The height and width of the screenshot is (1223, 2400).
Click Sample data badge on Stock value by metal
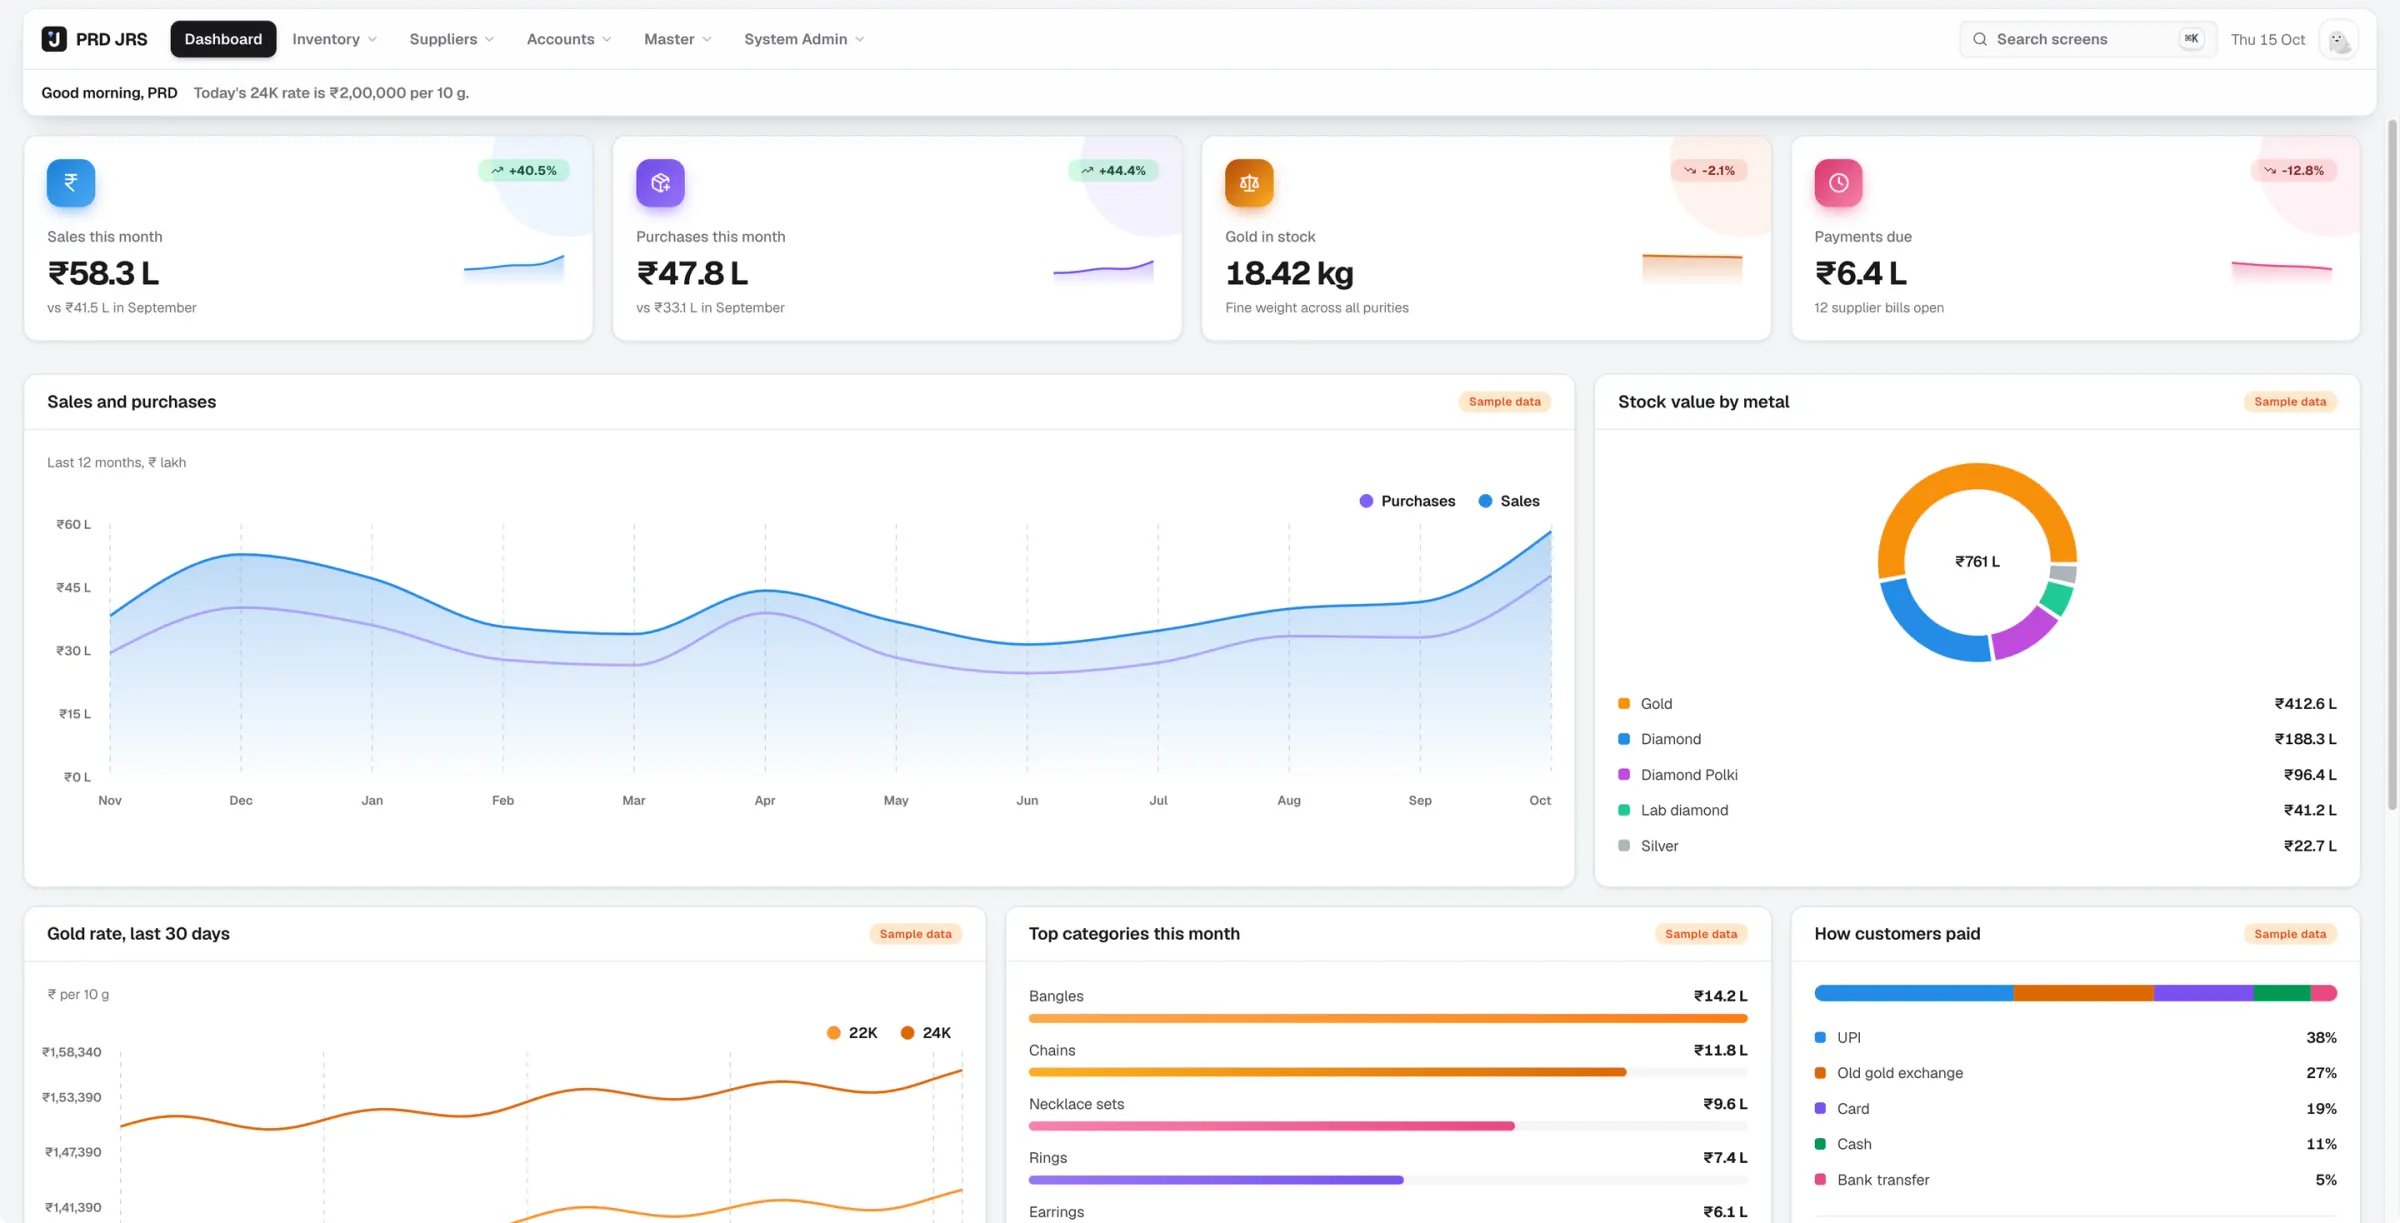[x=2290, y=402]
